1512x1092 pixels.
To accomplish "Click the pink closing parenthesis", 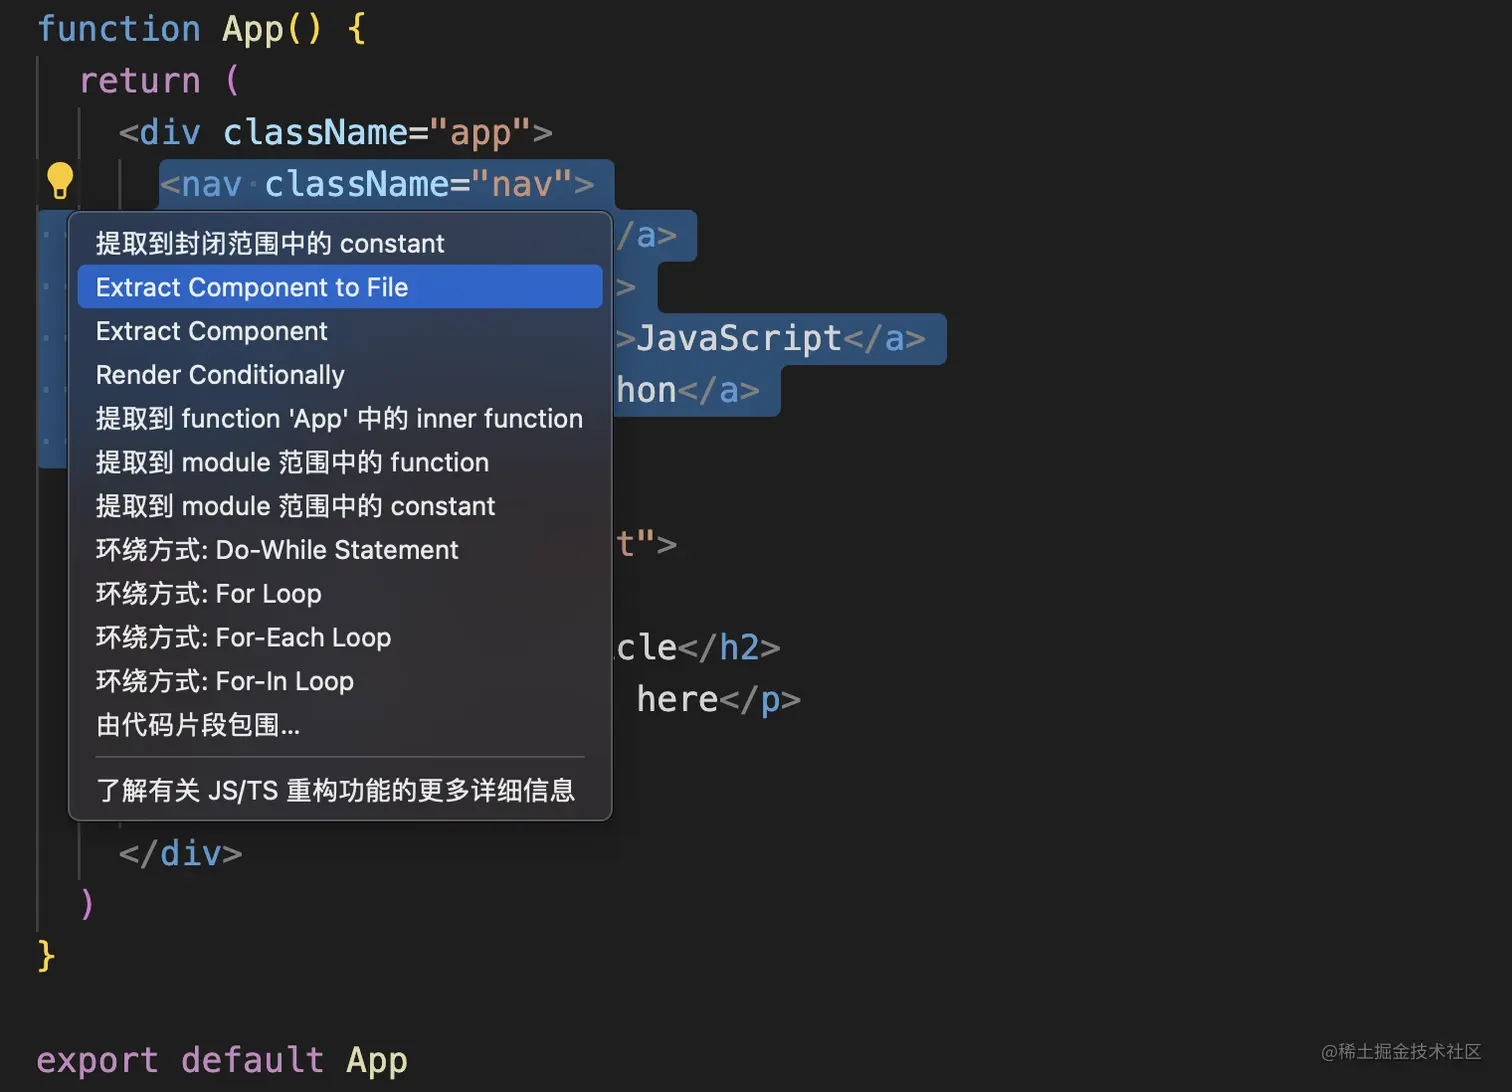I will click(x=87, y=903).
